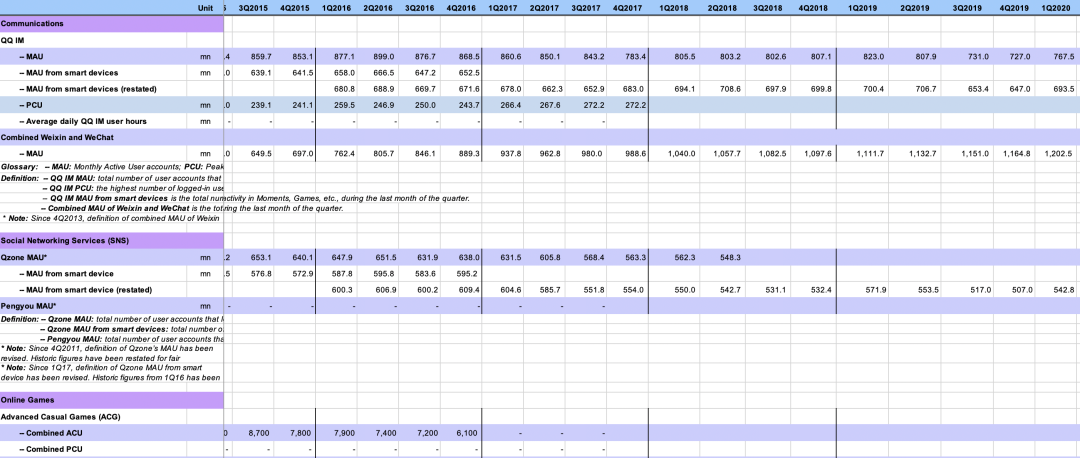This screenshot has height=458, width=1080.
Task: Select the 4Q2017 column header
Action: pos(627,8)
